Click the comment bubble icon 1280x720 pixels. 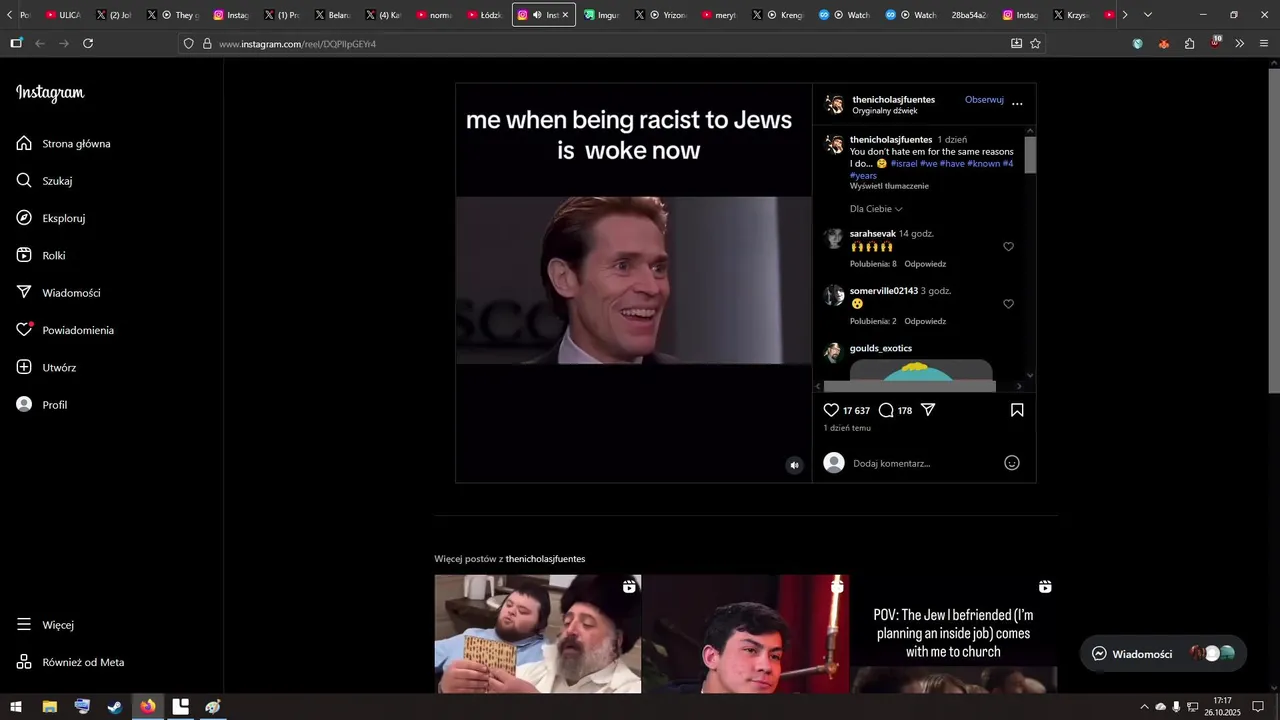[x=886, y=410]
